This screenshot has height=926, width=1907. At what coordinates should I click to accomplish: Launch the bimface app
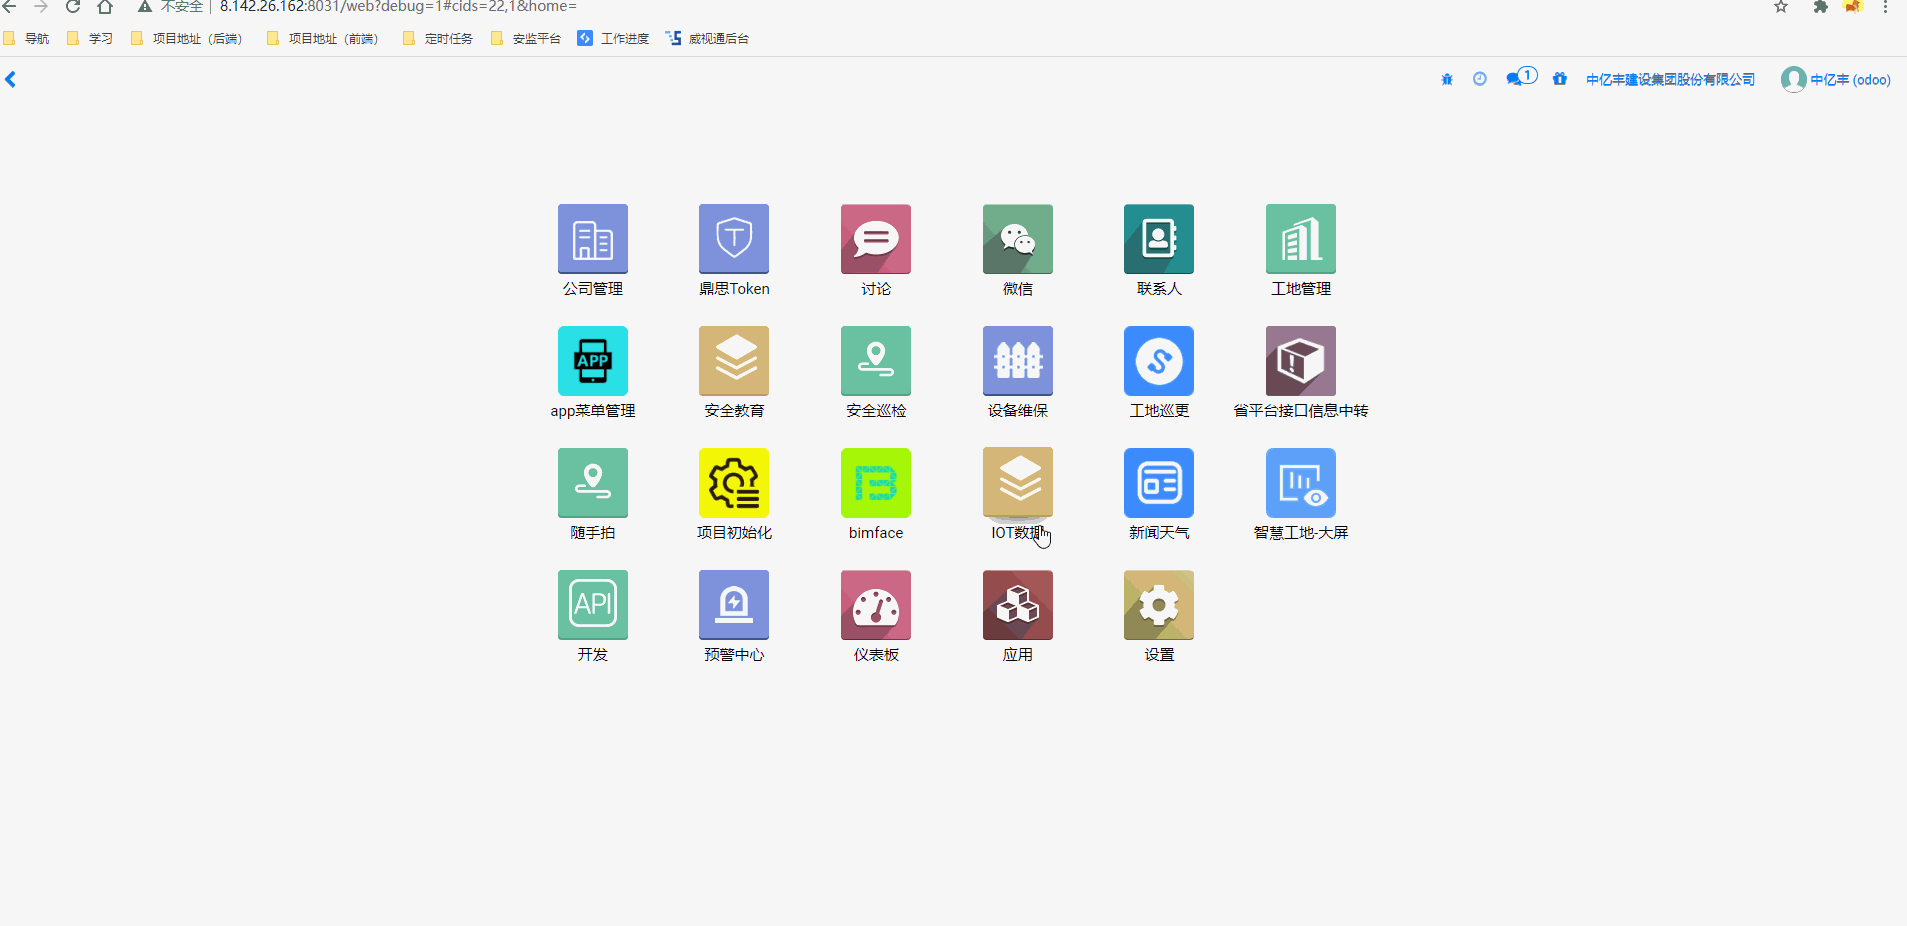click(876, 483)
